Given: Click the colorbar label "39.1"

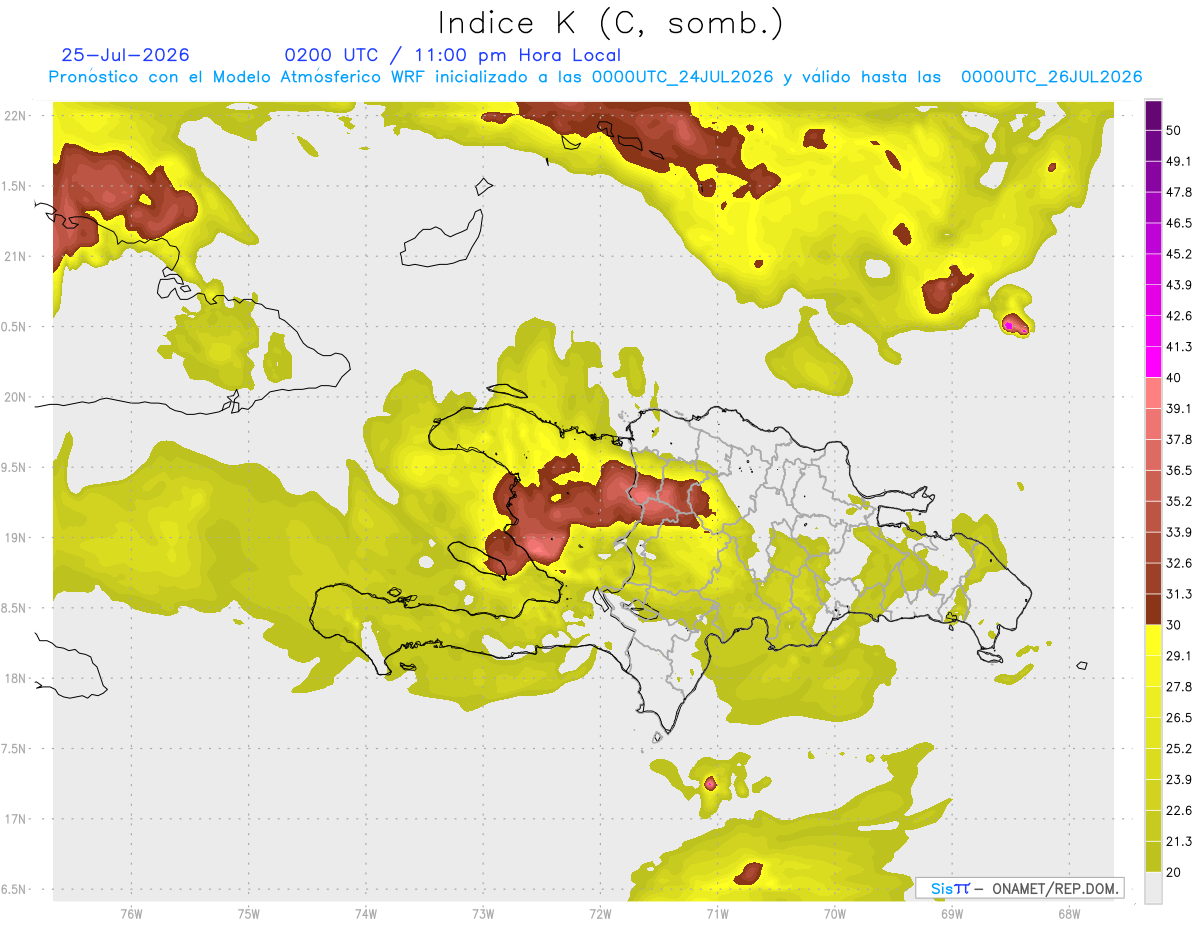Looking at the screenshot, I should click(x=1178, y=409).
